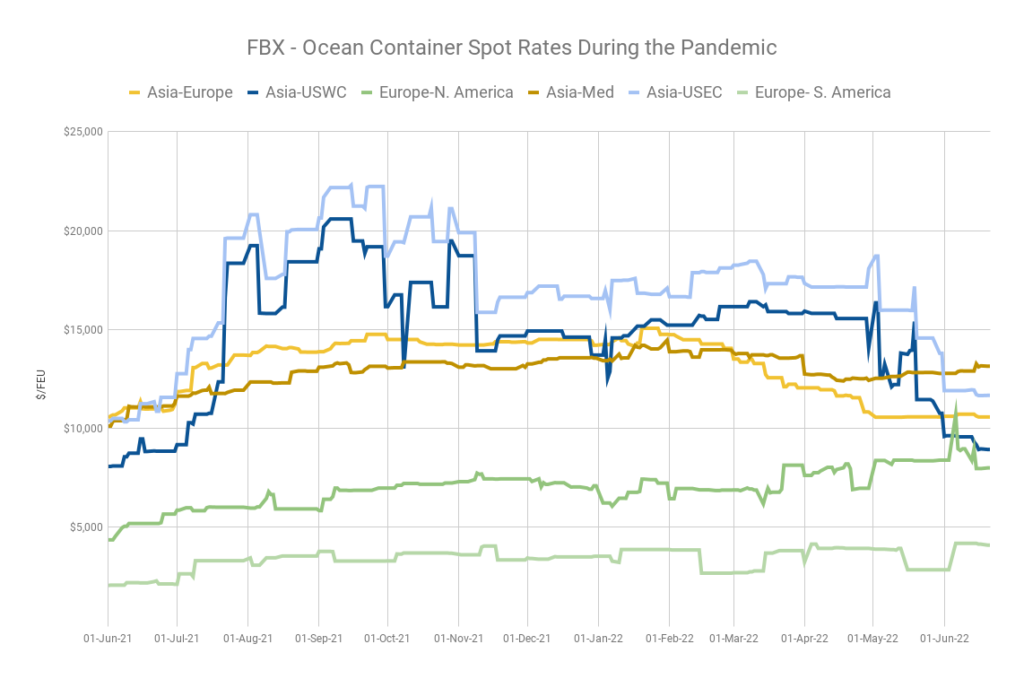Click the $10,000 y-axis label

(83, 428)
